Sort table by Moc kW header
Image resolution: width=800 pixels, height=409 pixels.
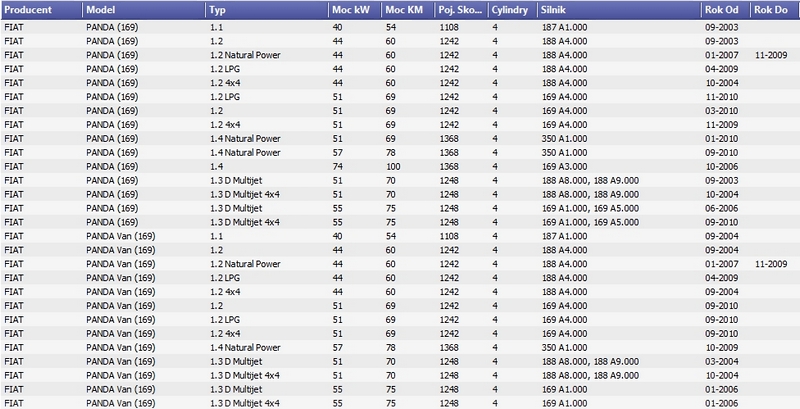click(355, 10)
